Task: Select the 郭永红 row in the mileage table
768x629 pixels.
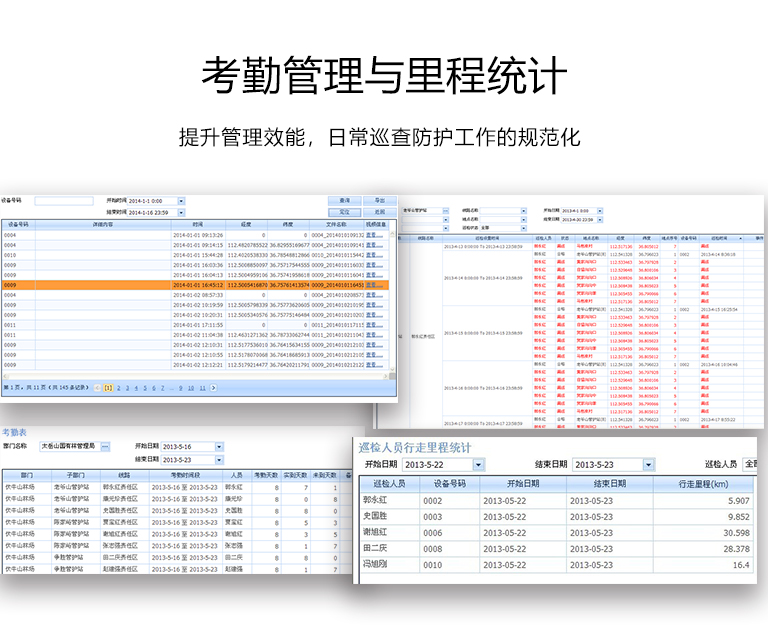Action: [550, 501]
